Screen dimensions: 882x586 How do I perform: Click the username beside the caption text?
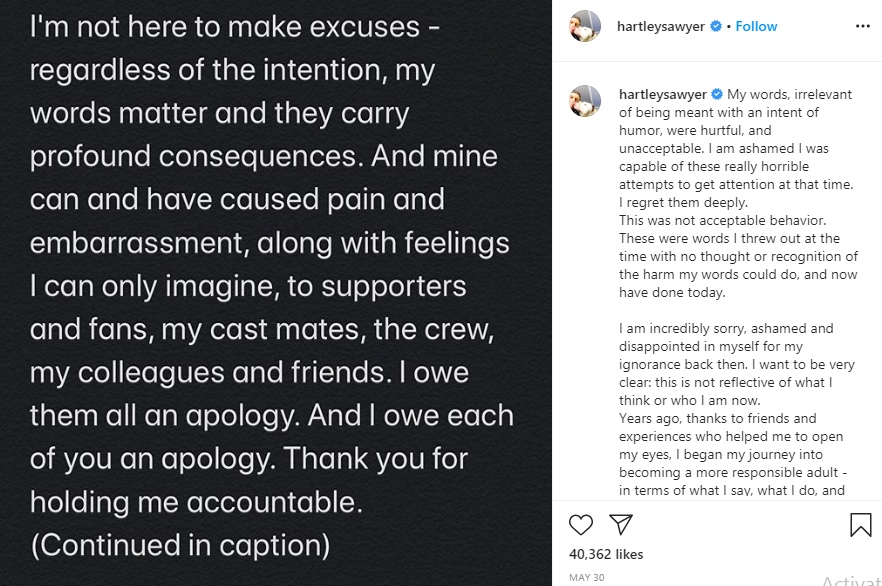[666, 93]
